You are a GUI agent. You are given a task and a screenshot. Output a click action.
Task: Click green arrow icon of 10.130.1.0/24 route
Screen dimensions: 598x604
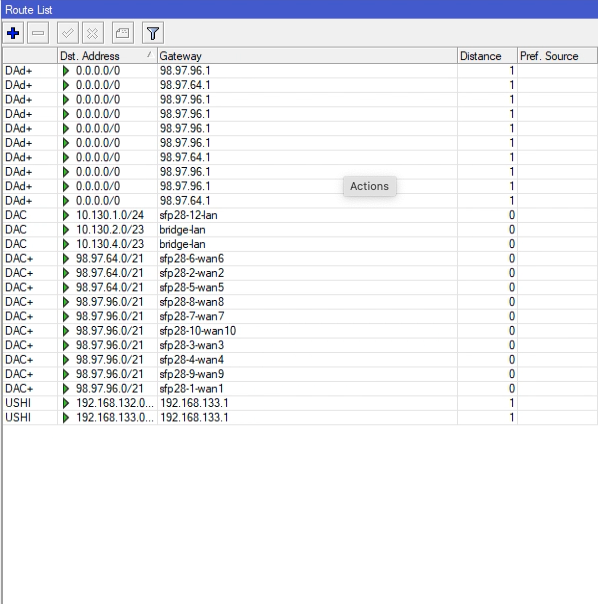pos(66,215)
